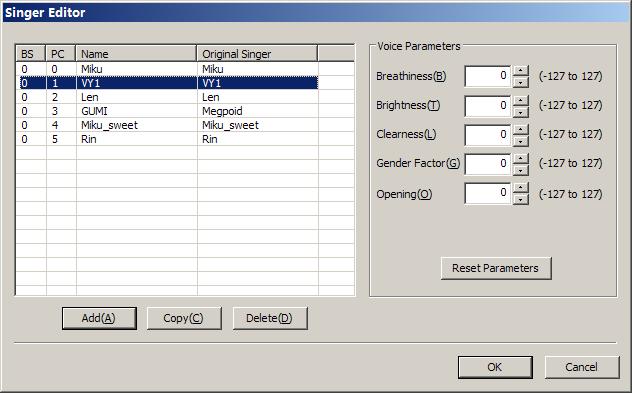Select the Rin name in the singer list
The height and width of the screenshot is (393, 632).
point(137,139)
